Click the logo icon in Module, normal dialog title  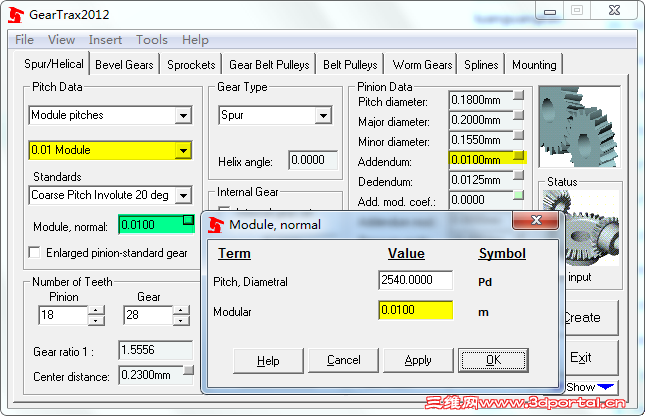[216, 225]
